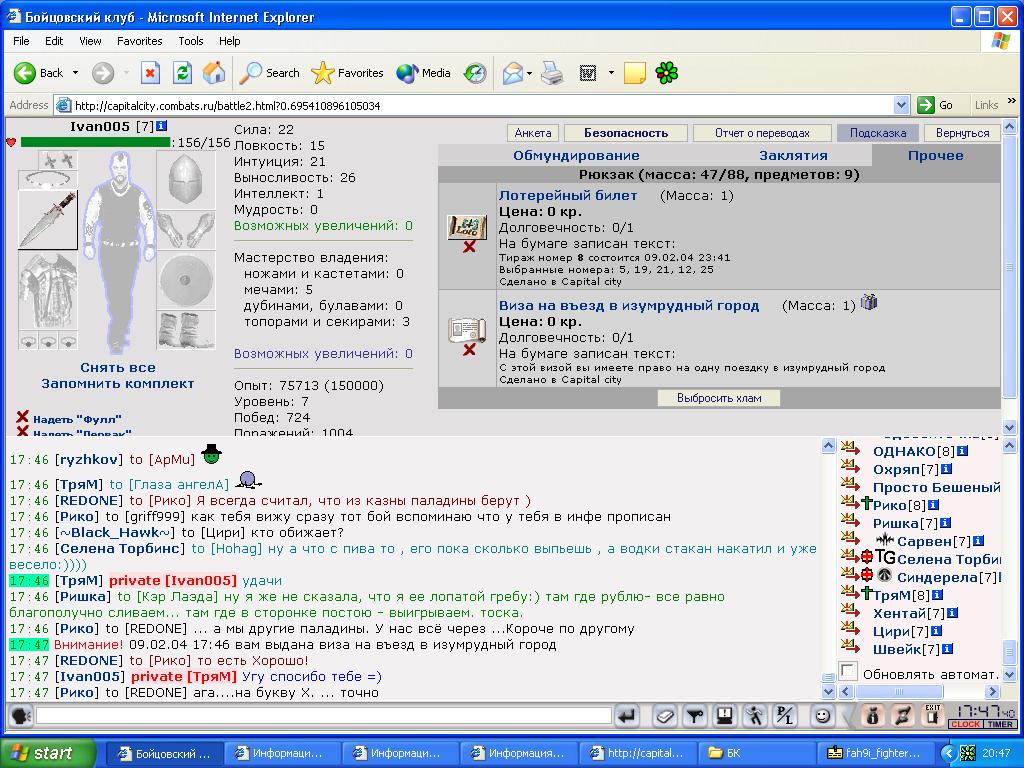Viewport: 1024px width, 768px height.
Task: Click the info icon next to Ivan005
Action: 161,125
